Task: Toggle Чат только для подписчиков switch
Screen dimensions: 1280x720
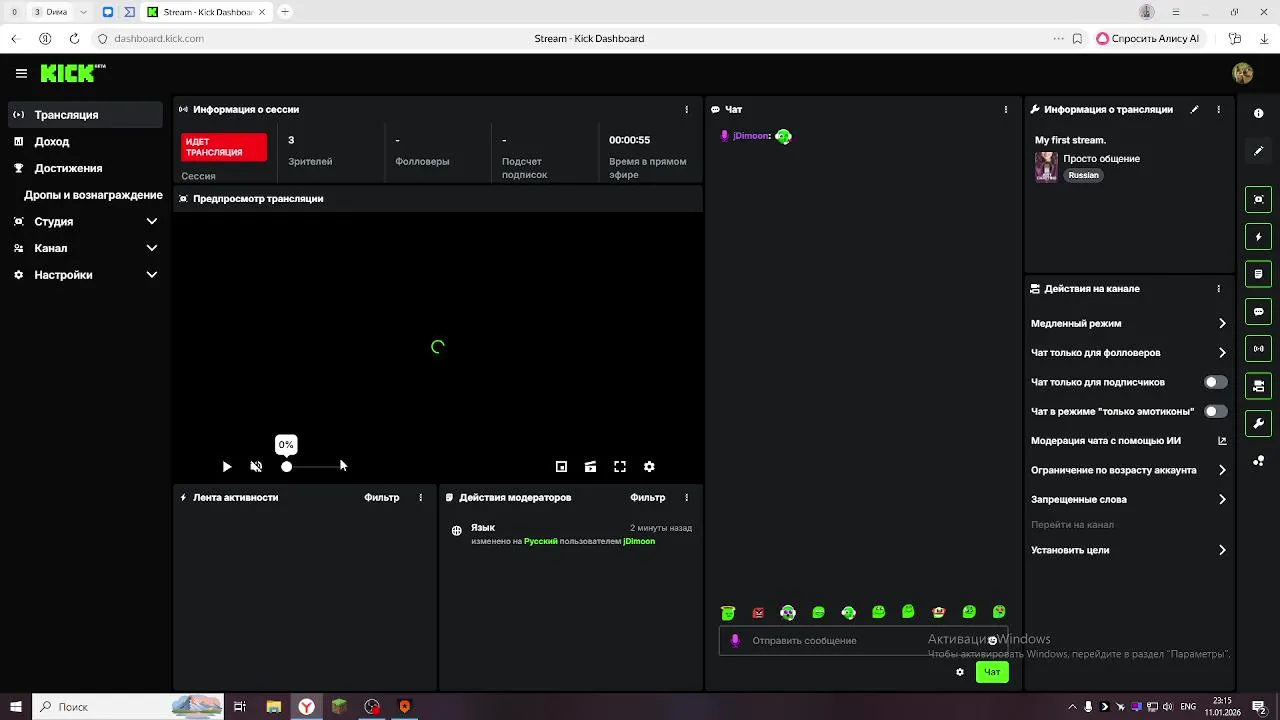Action: click(x=1215, y=382)
